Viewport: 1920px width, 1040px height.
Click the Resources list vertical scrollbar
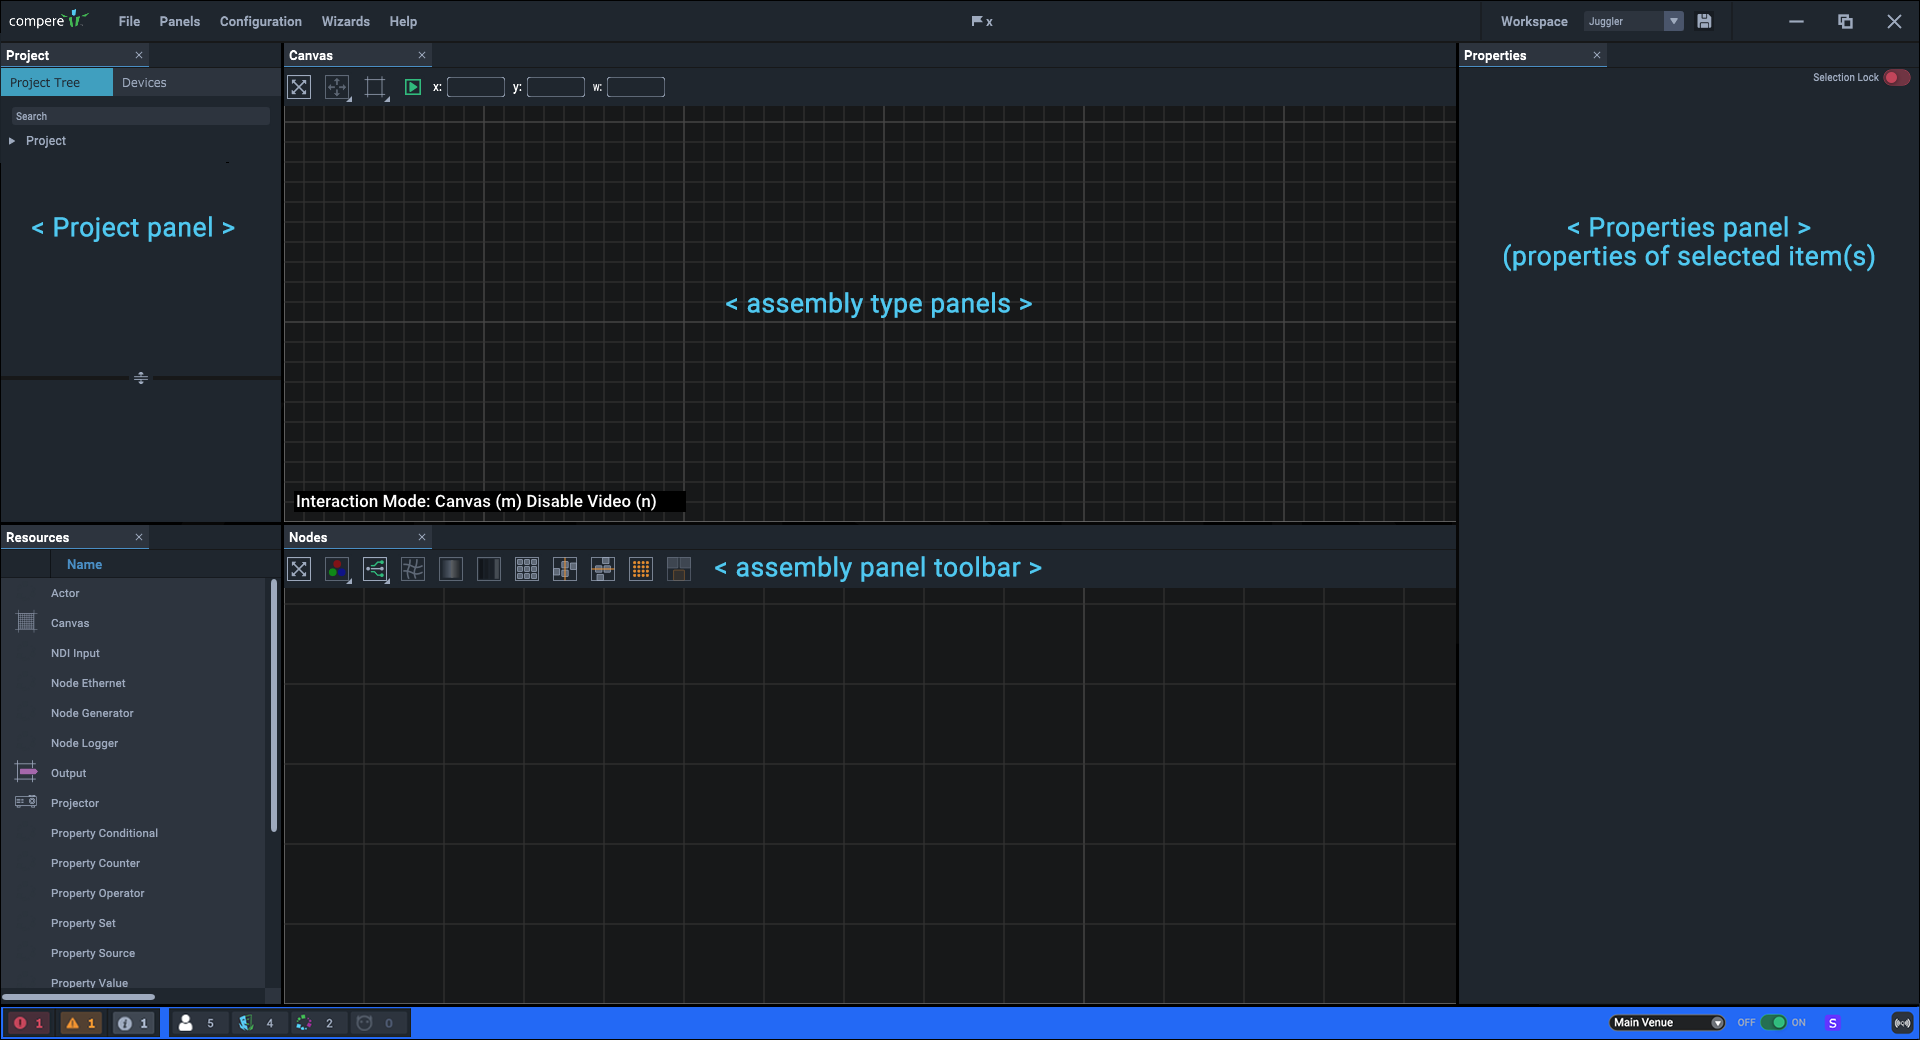pyautogui.click(x=274, y=706)
